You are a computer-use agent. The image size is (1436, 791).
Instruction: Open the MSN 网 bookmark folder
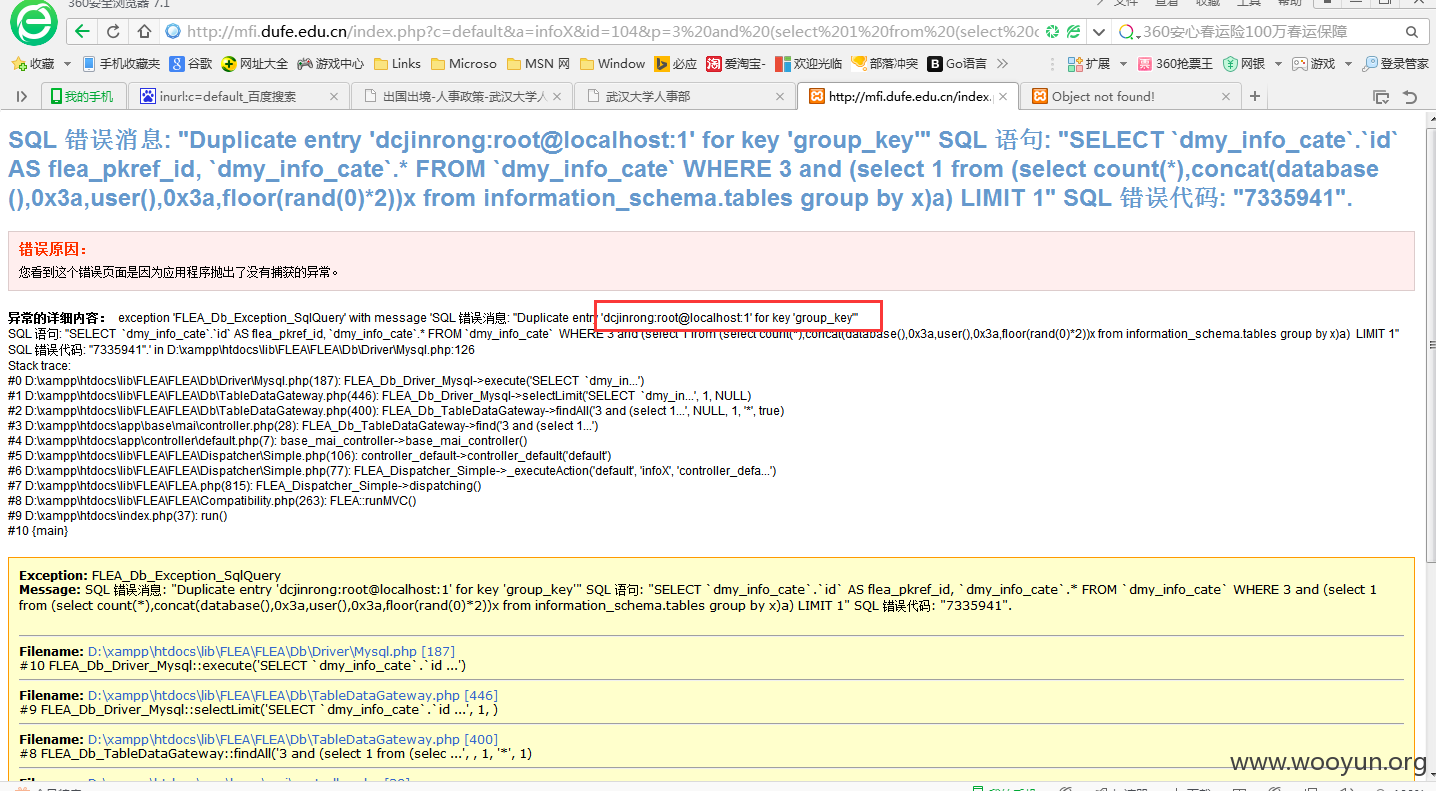pos(538,64)
